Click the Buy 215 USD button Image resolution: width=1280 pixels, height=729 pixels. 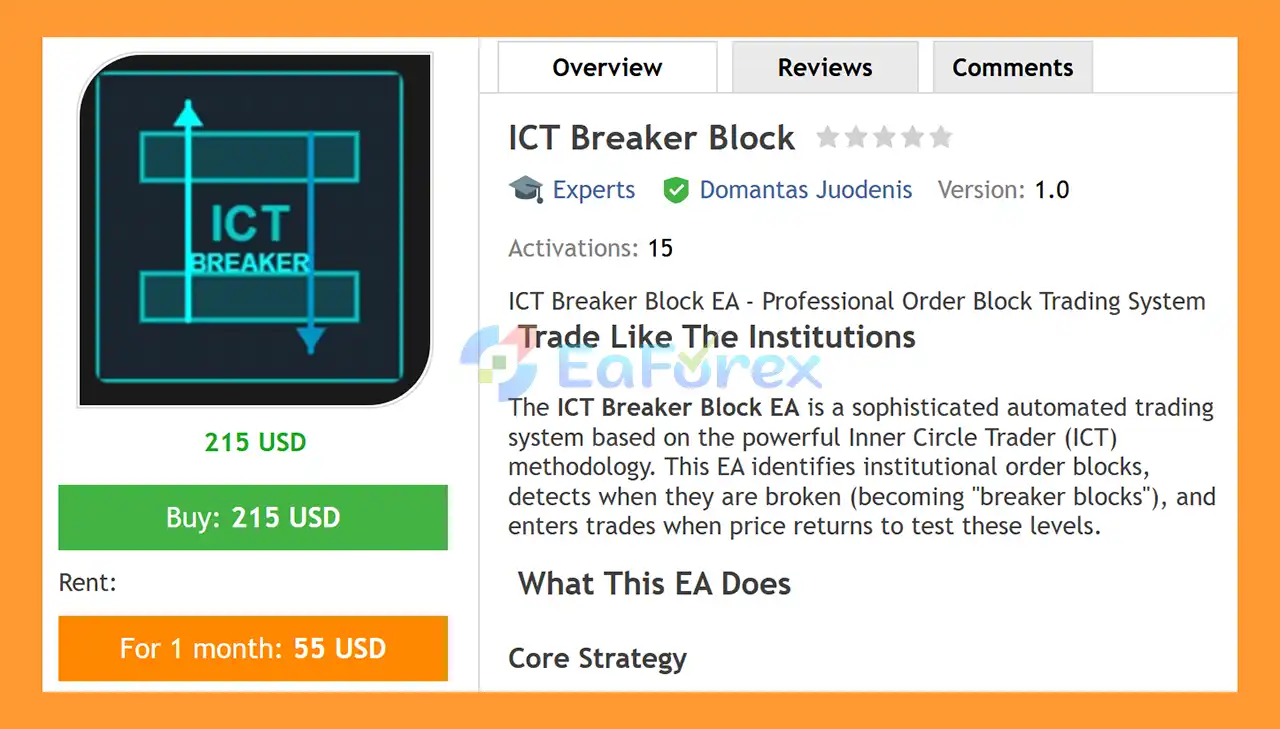[x=253, y=517]
